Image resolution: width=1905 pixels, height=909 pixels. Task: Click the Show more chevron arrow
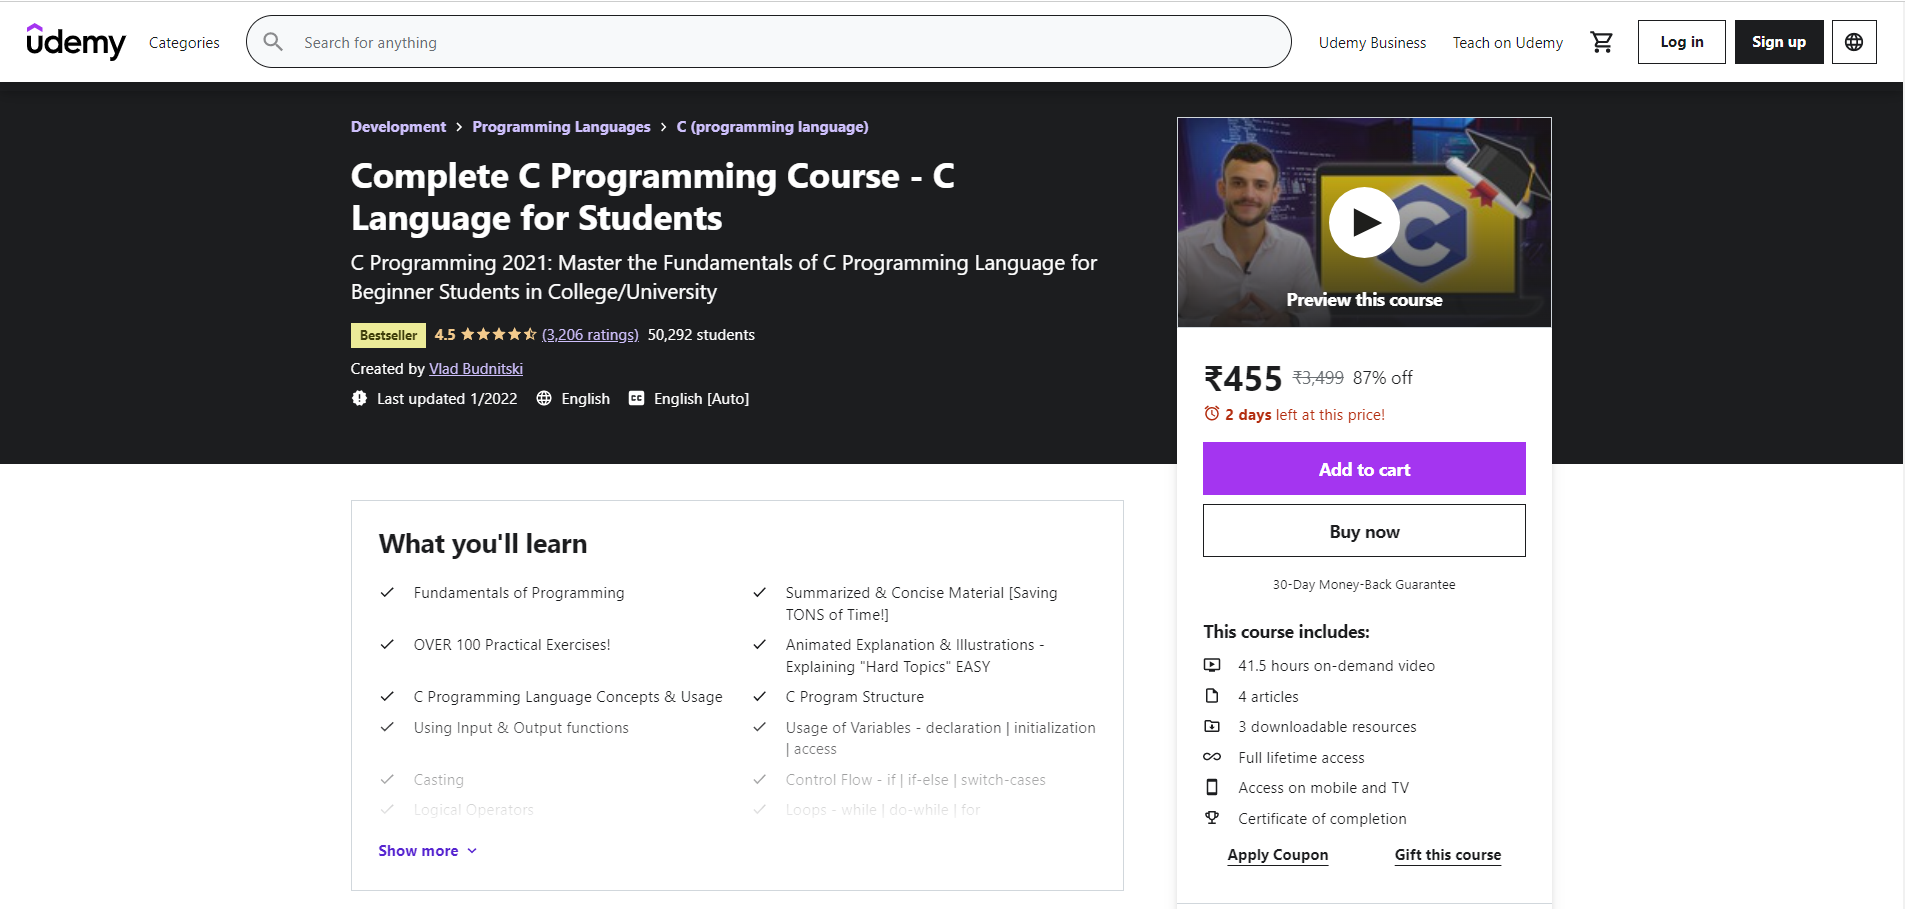click(472, 851)
